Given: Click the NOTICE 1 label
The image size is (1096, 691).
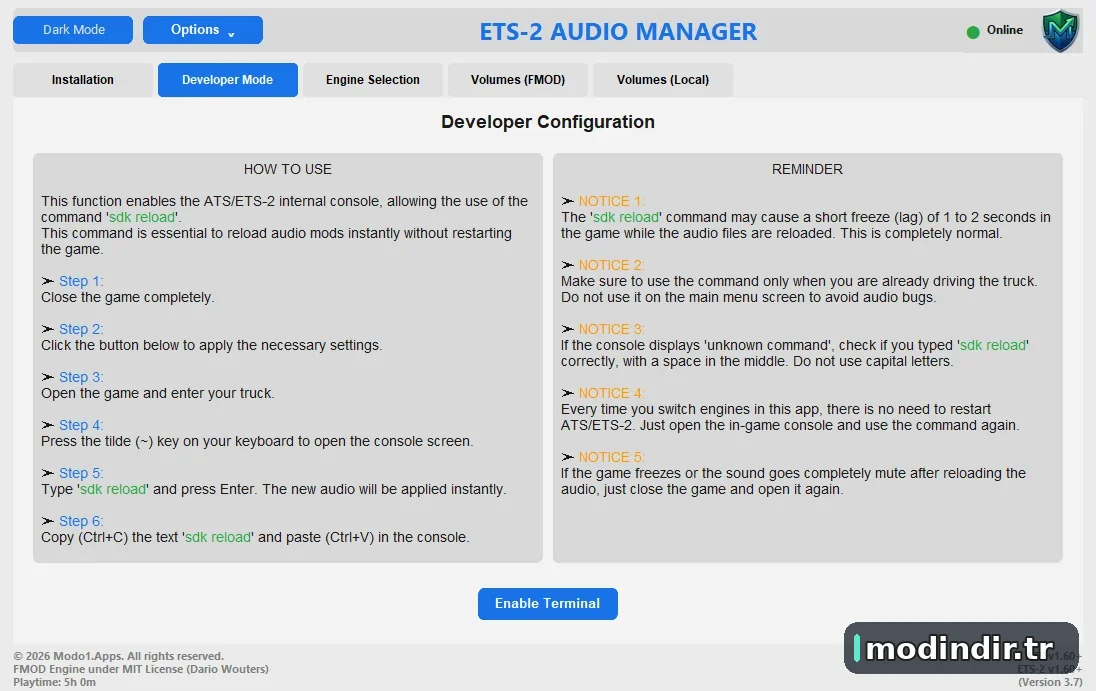Looking at the screenshot, I should (611, 201).
